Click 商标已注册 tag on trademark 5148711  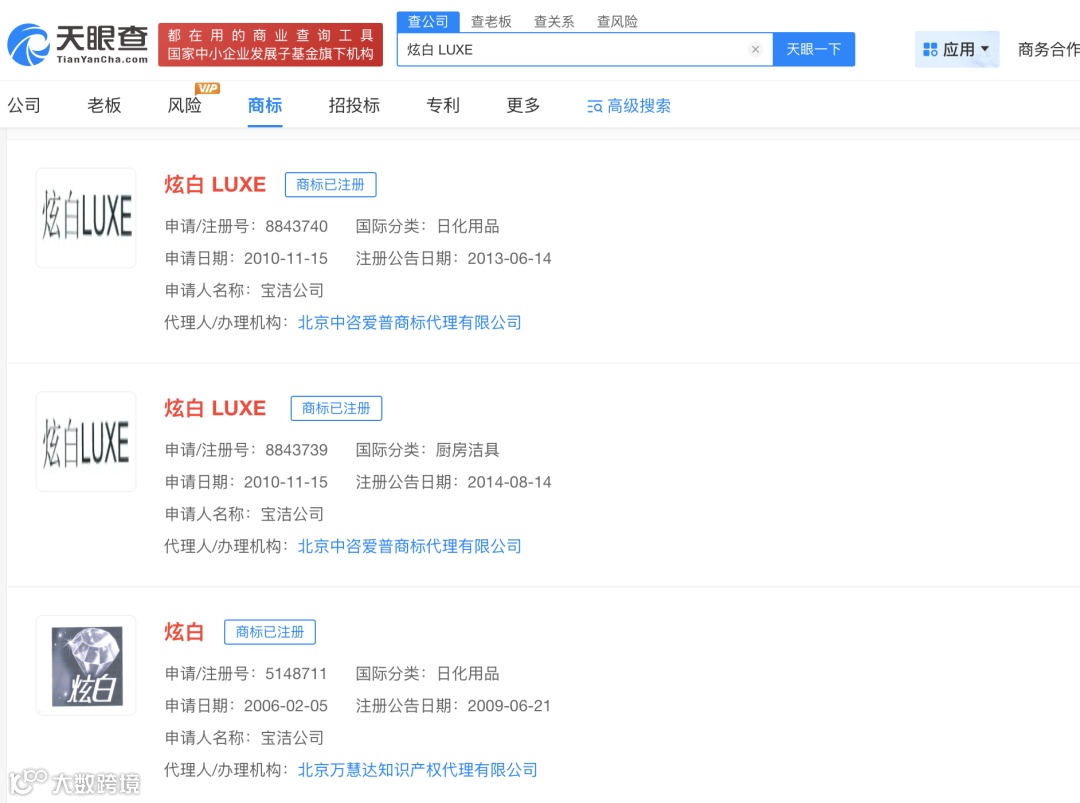pos(270,632)
